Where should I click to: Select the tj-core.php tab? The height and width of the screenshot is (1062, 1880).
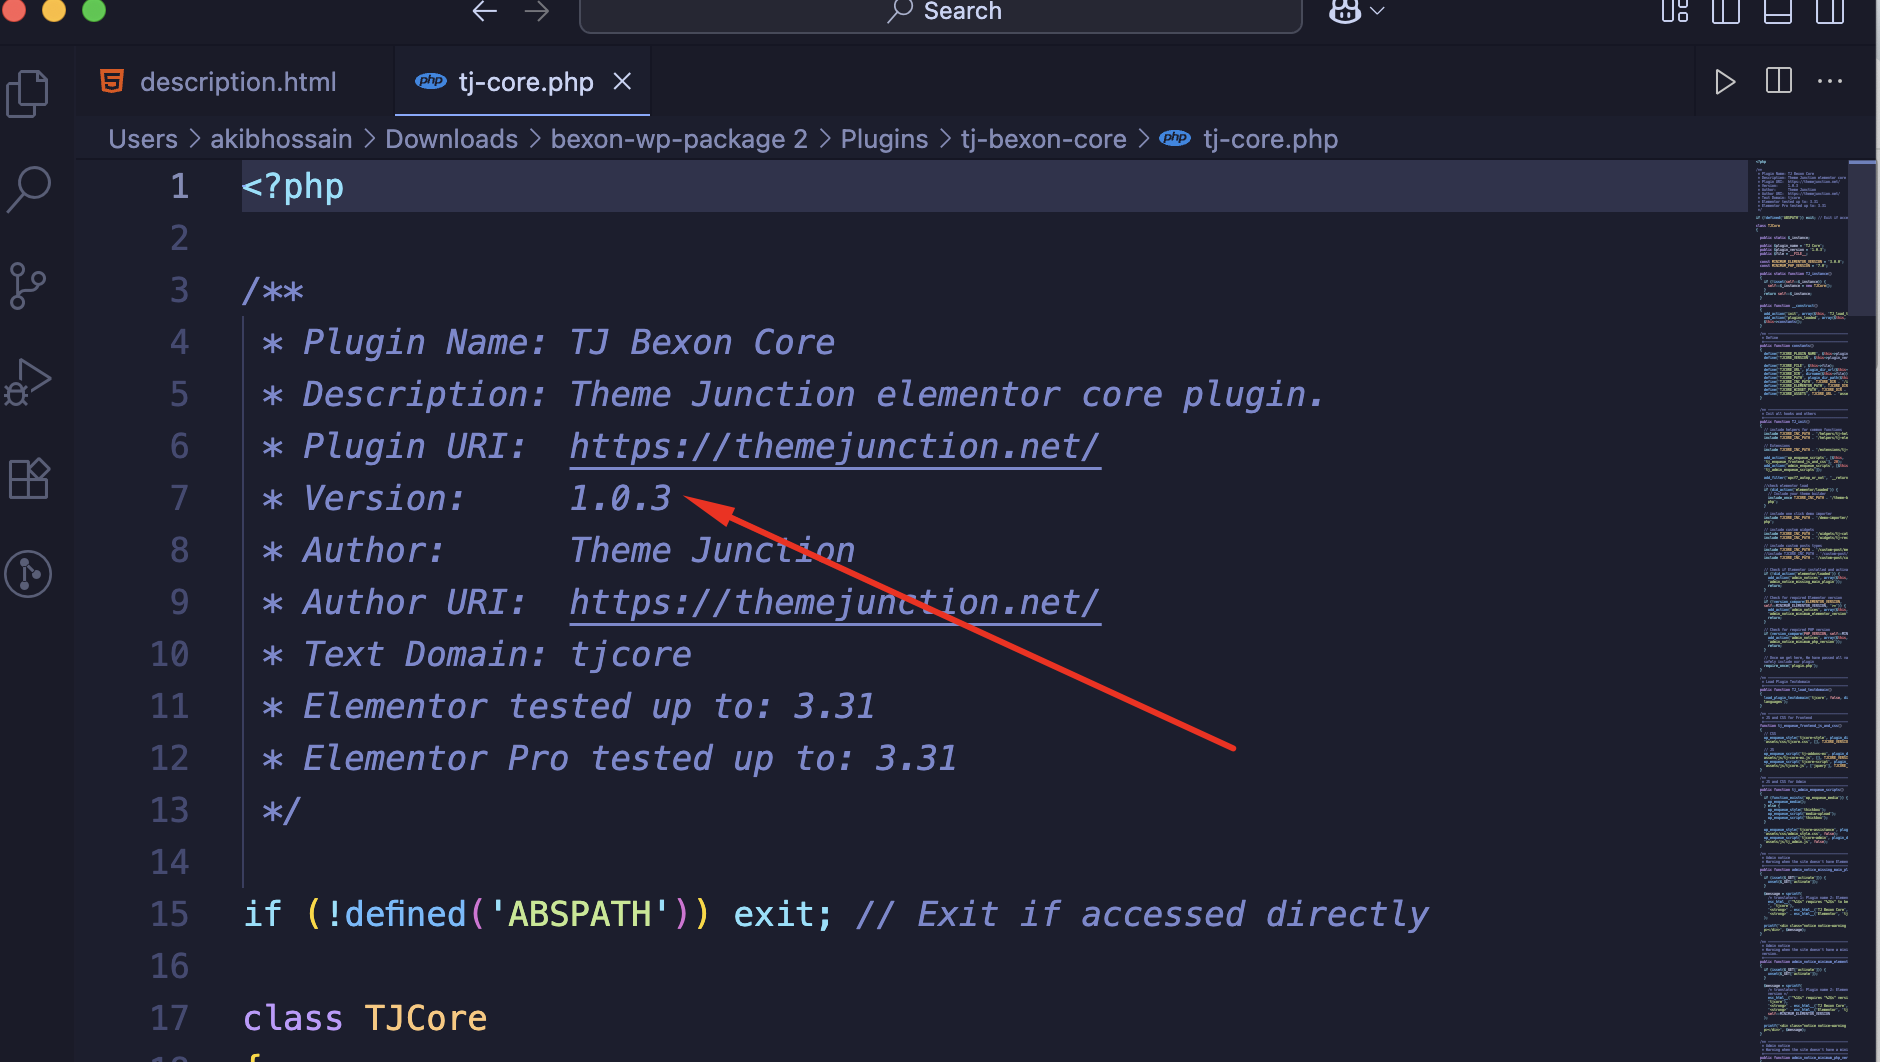pyautogui.click(x=525, y=82)
